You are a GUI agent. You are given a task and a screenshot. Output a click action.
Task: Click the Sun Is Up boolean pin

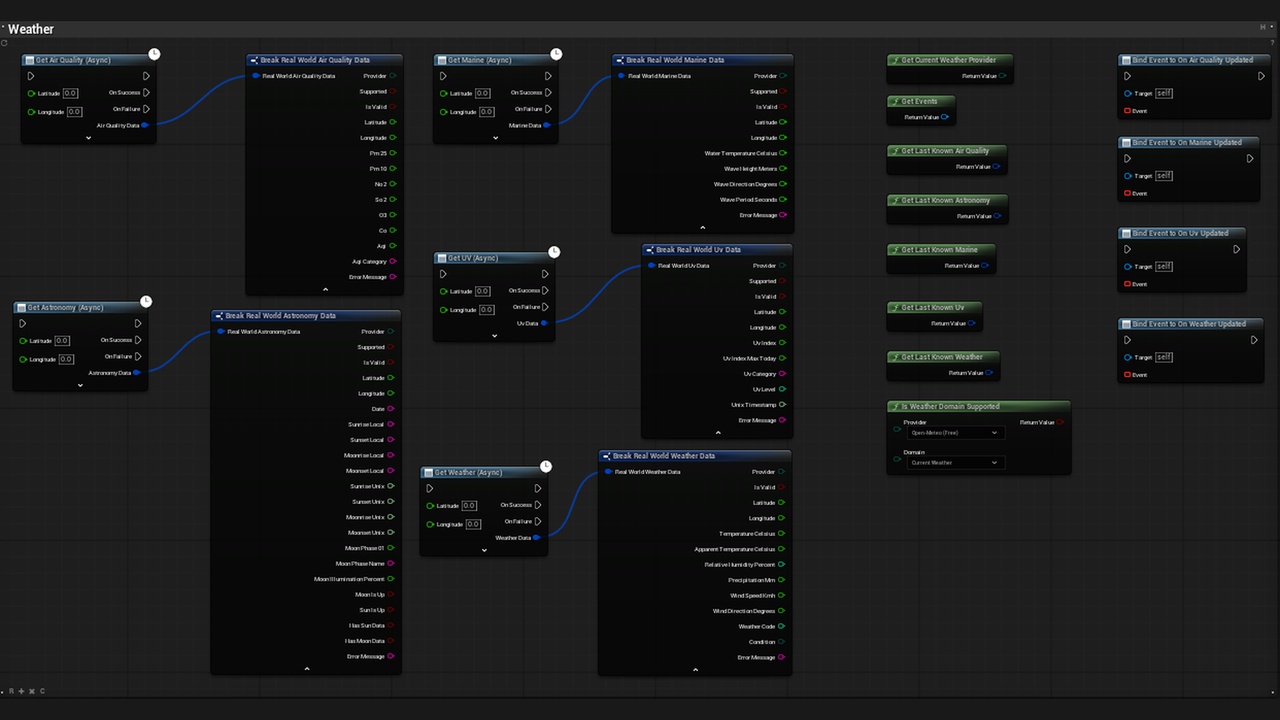(x=390, y=609)
